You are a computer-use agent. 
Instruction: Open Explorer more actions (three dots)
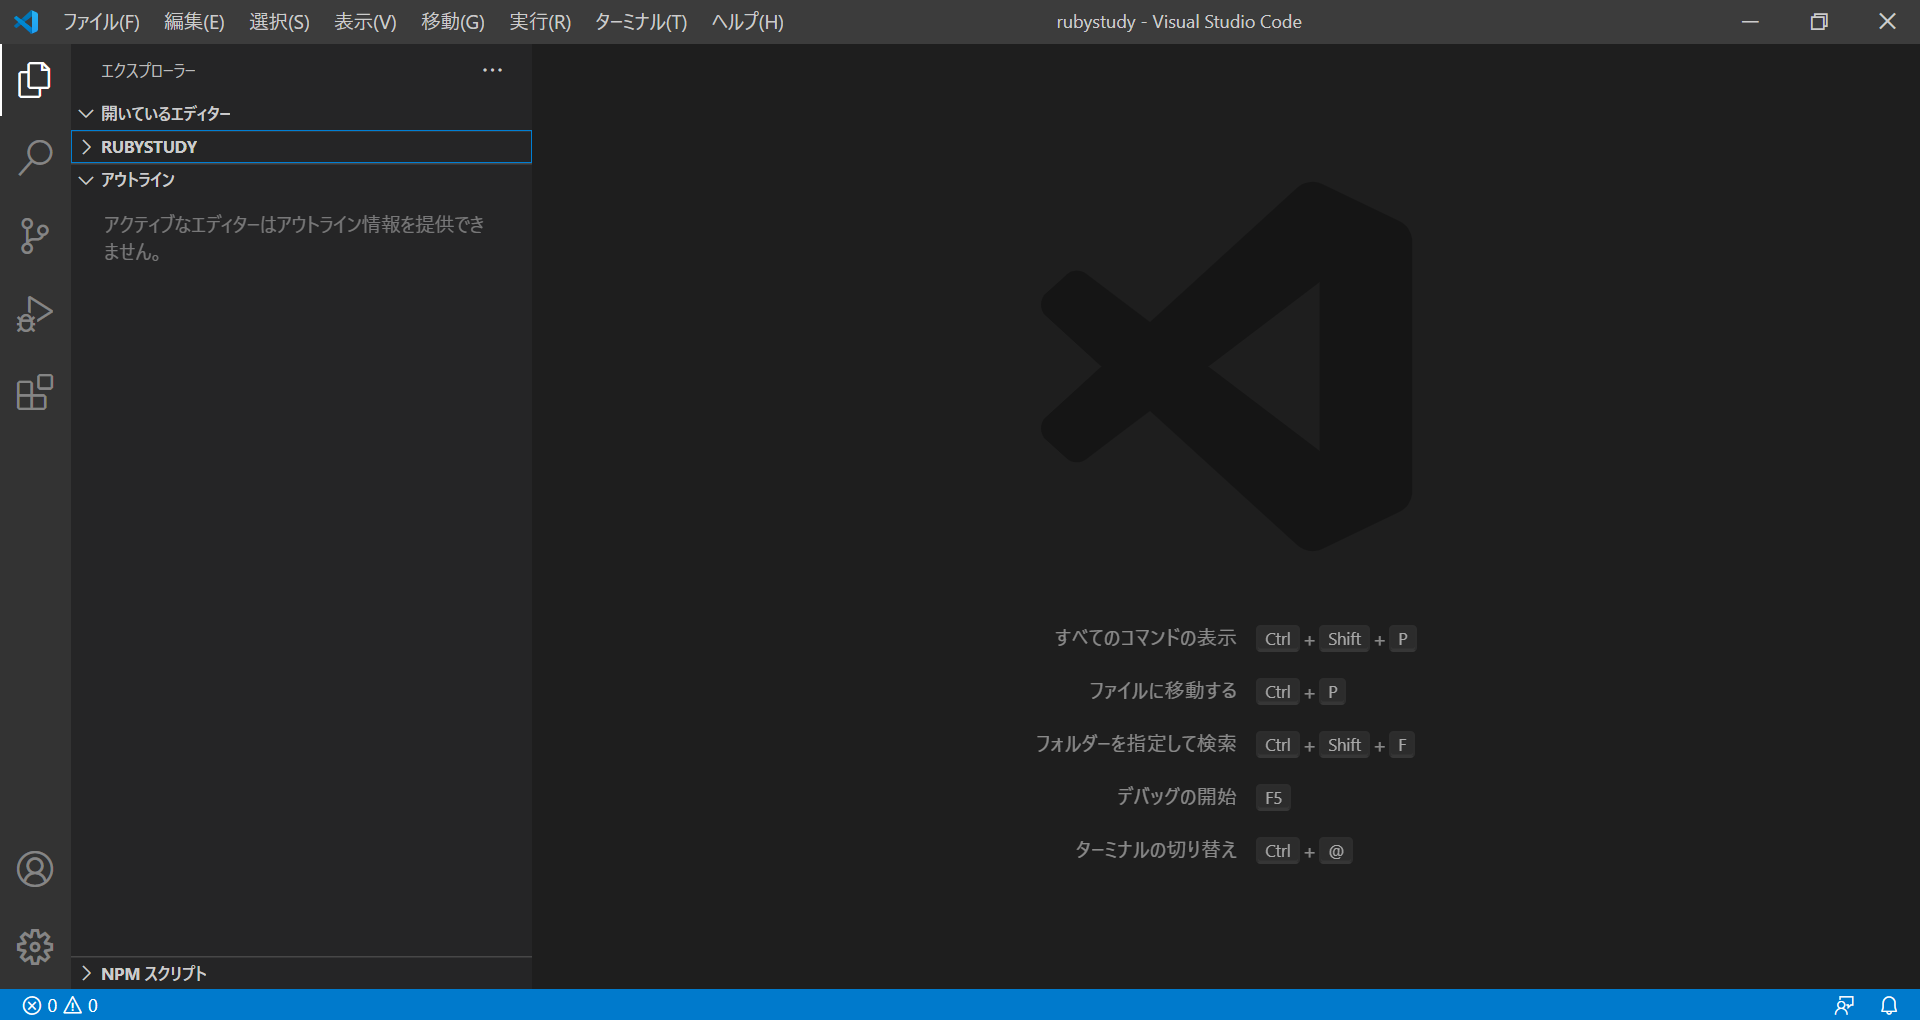coord(492,70)
